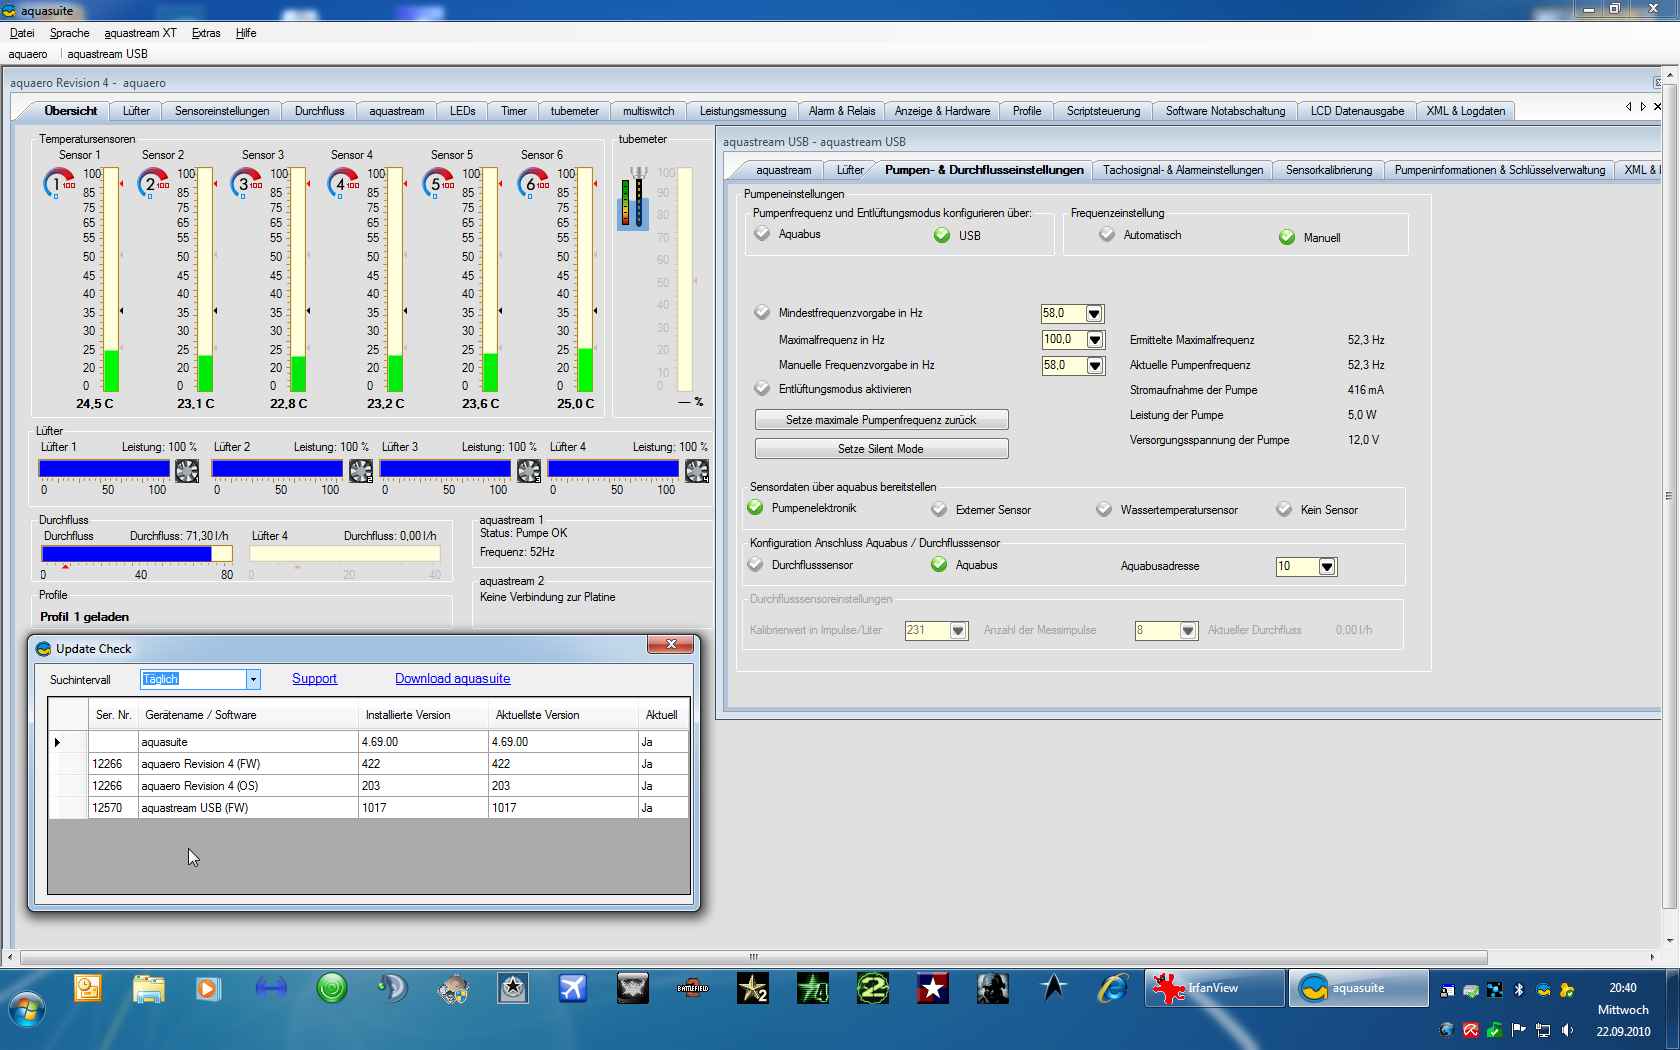Open Internet Explorer from the taskbar
Viewport: 1680px width, 1050px height.
[x=1112, y=989]
